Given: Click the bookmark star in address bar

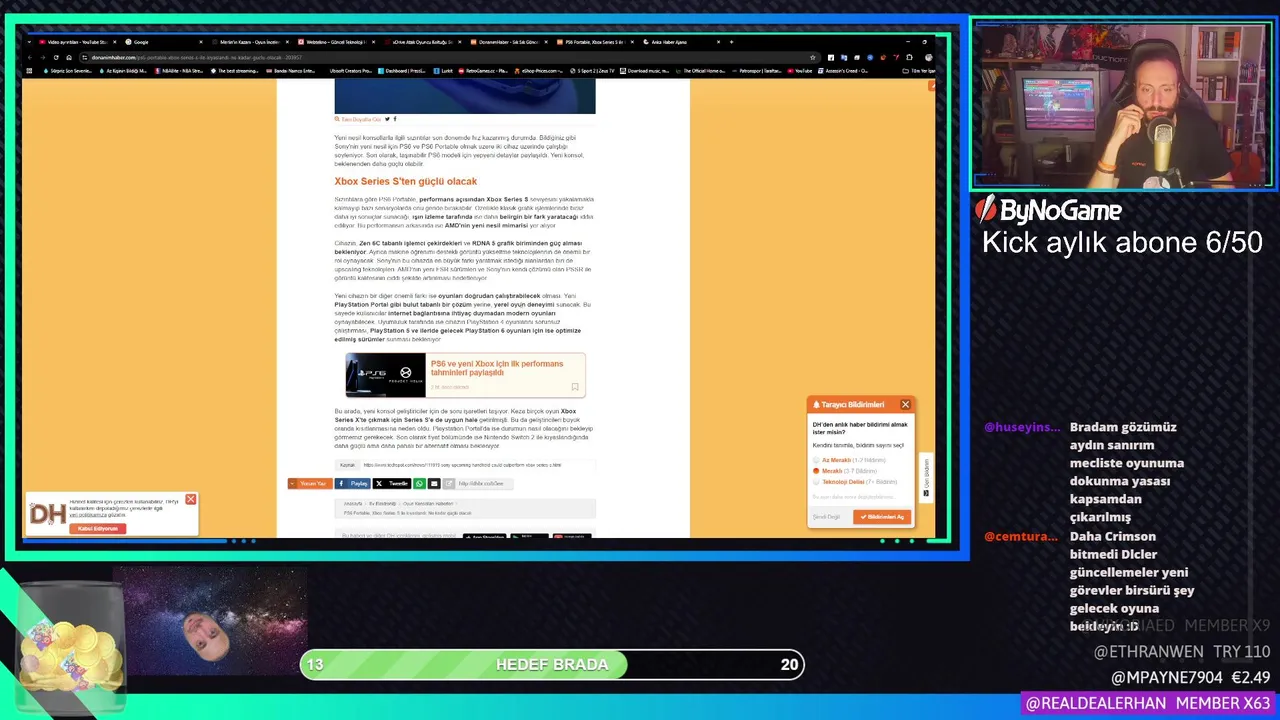Looking at the screenshot, I should coord(813,57).
